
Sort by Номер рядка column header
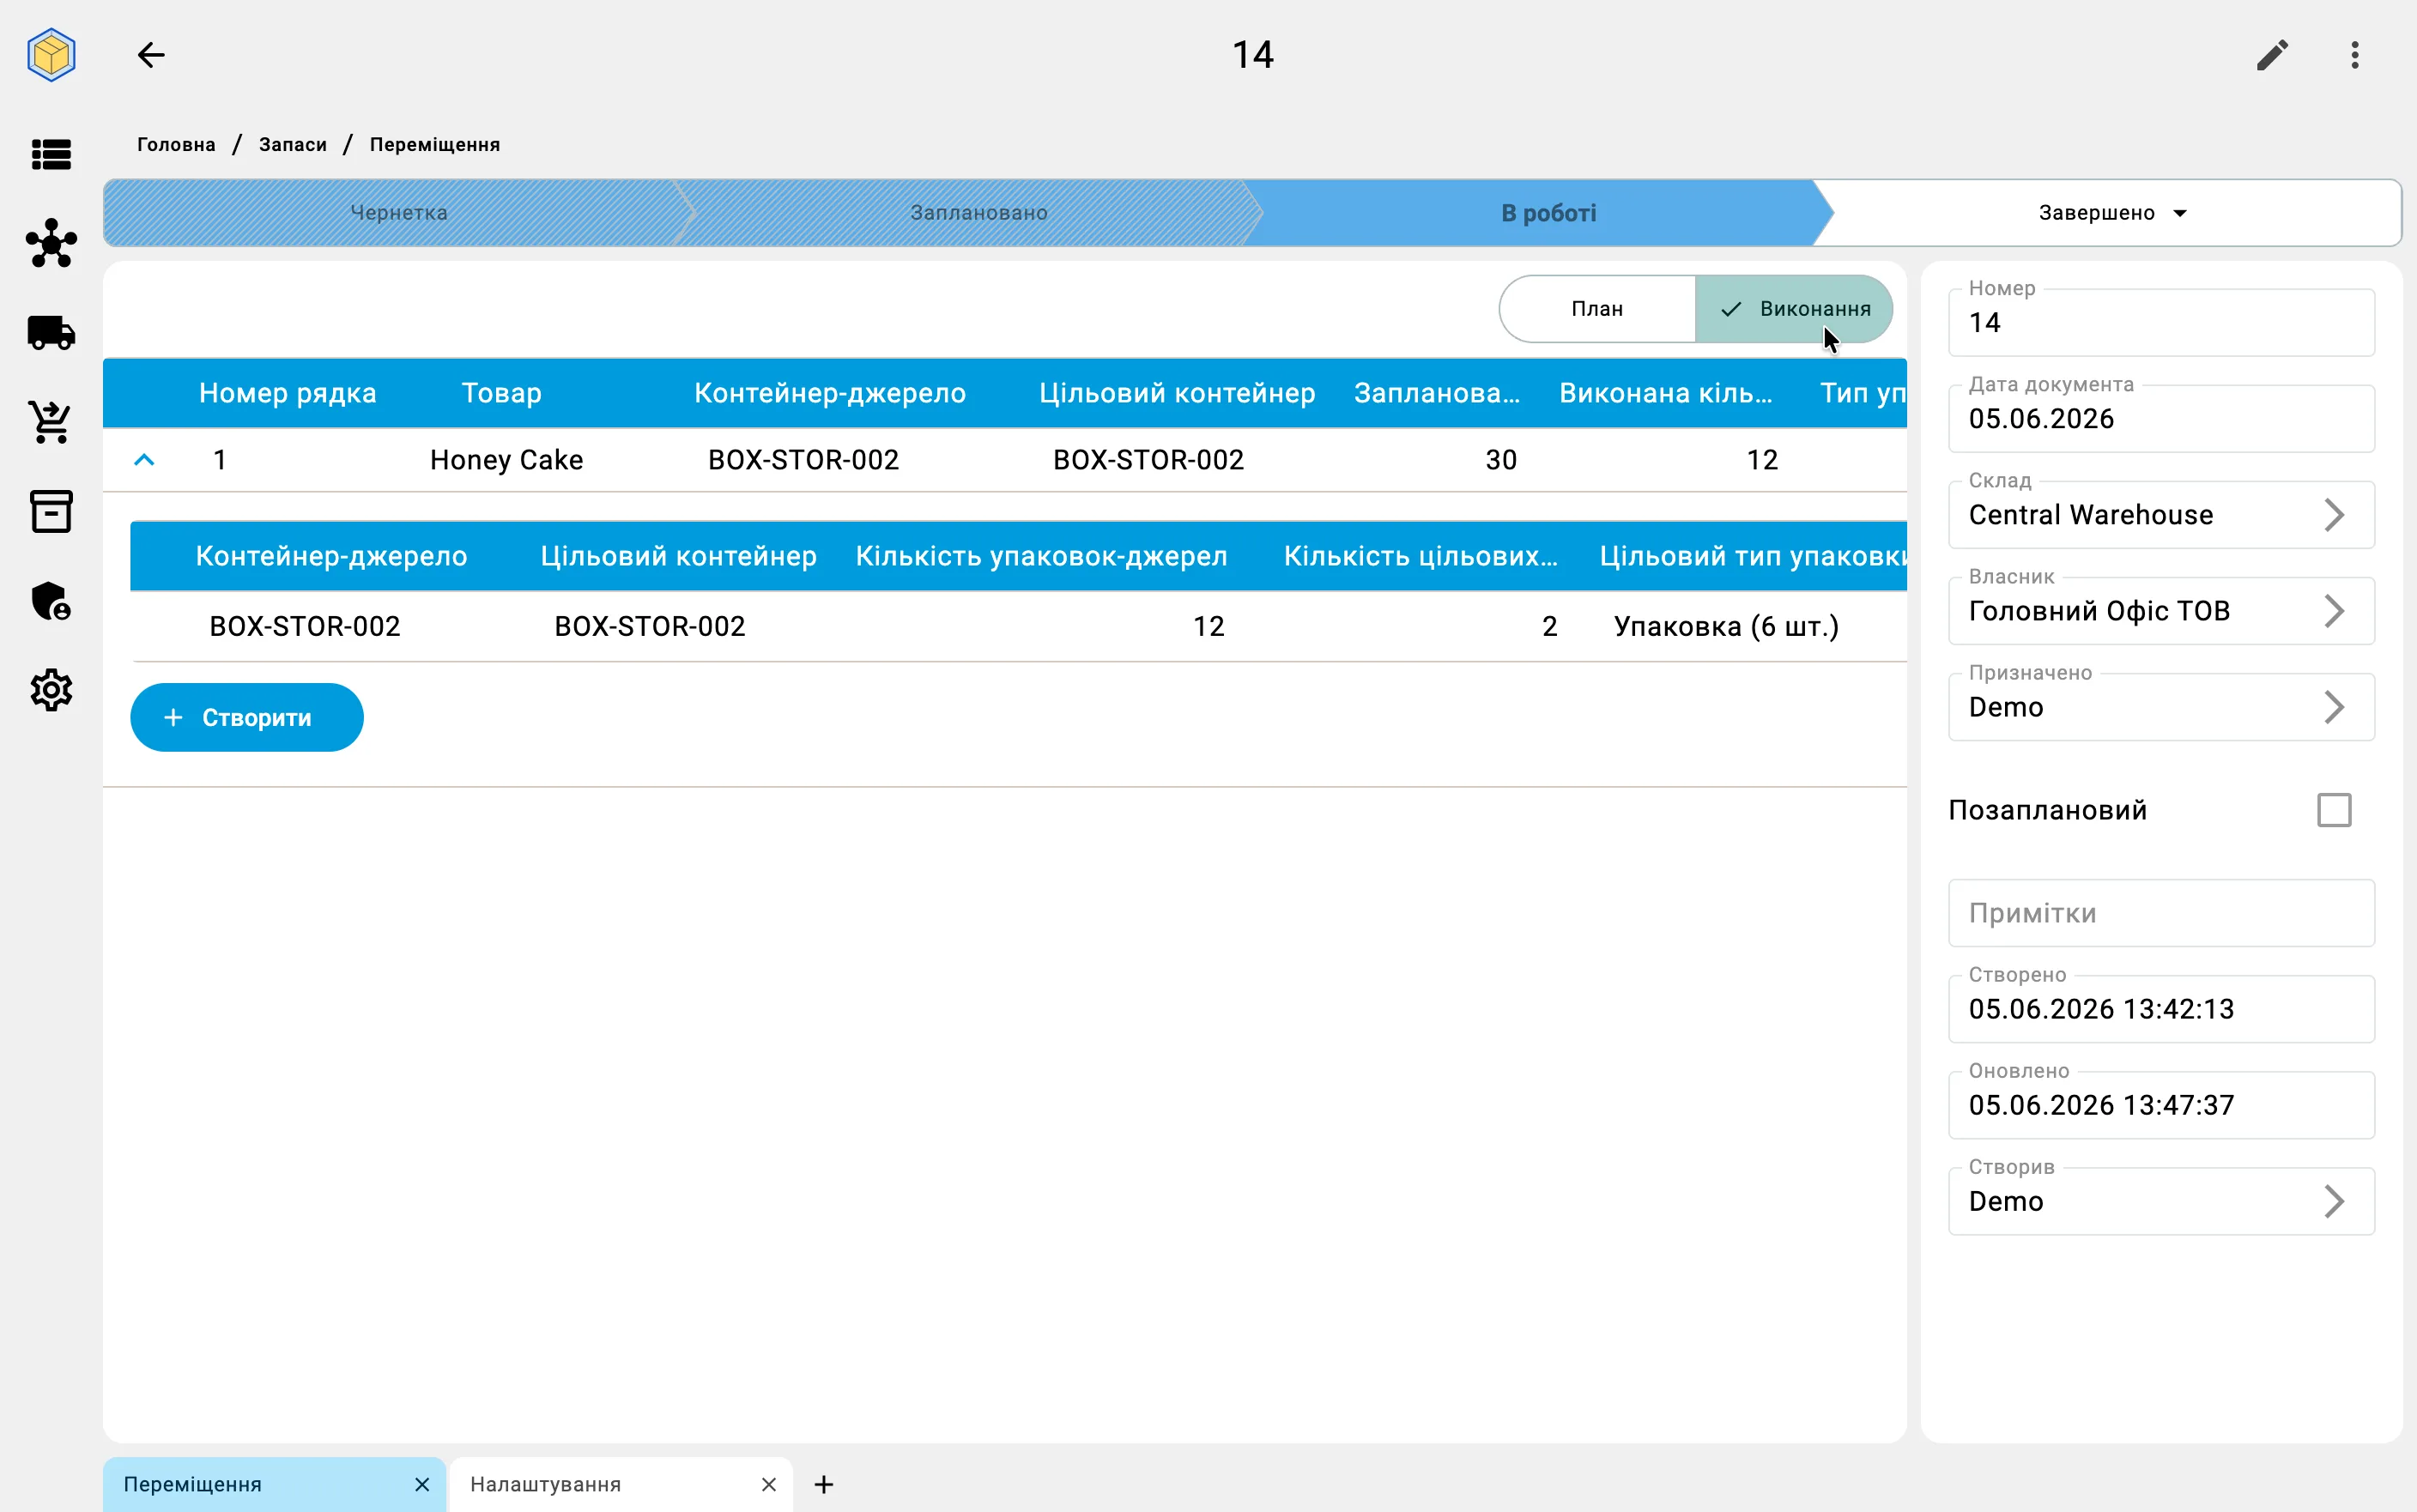(x=288, y=393)
